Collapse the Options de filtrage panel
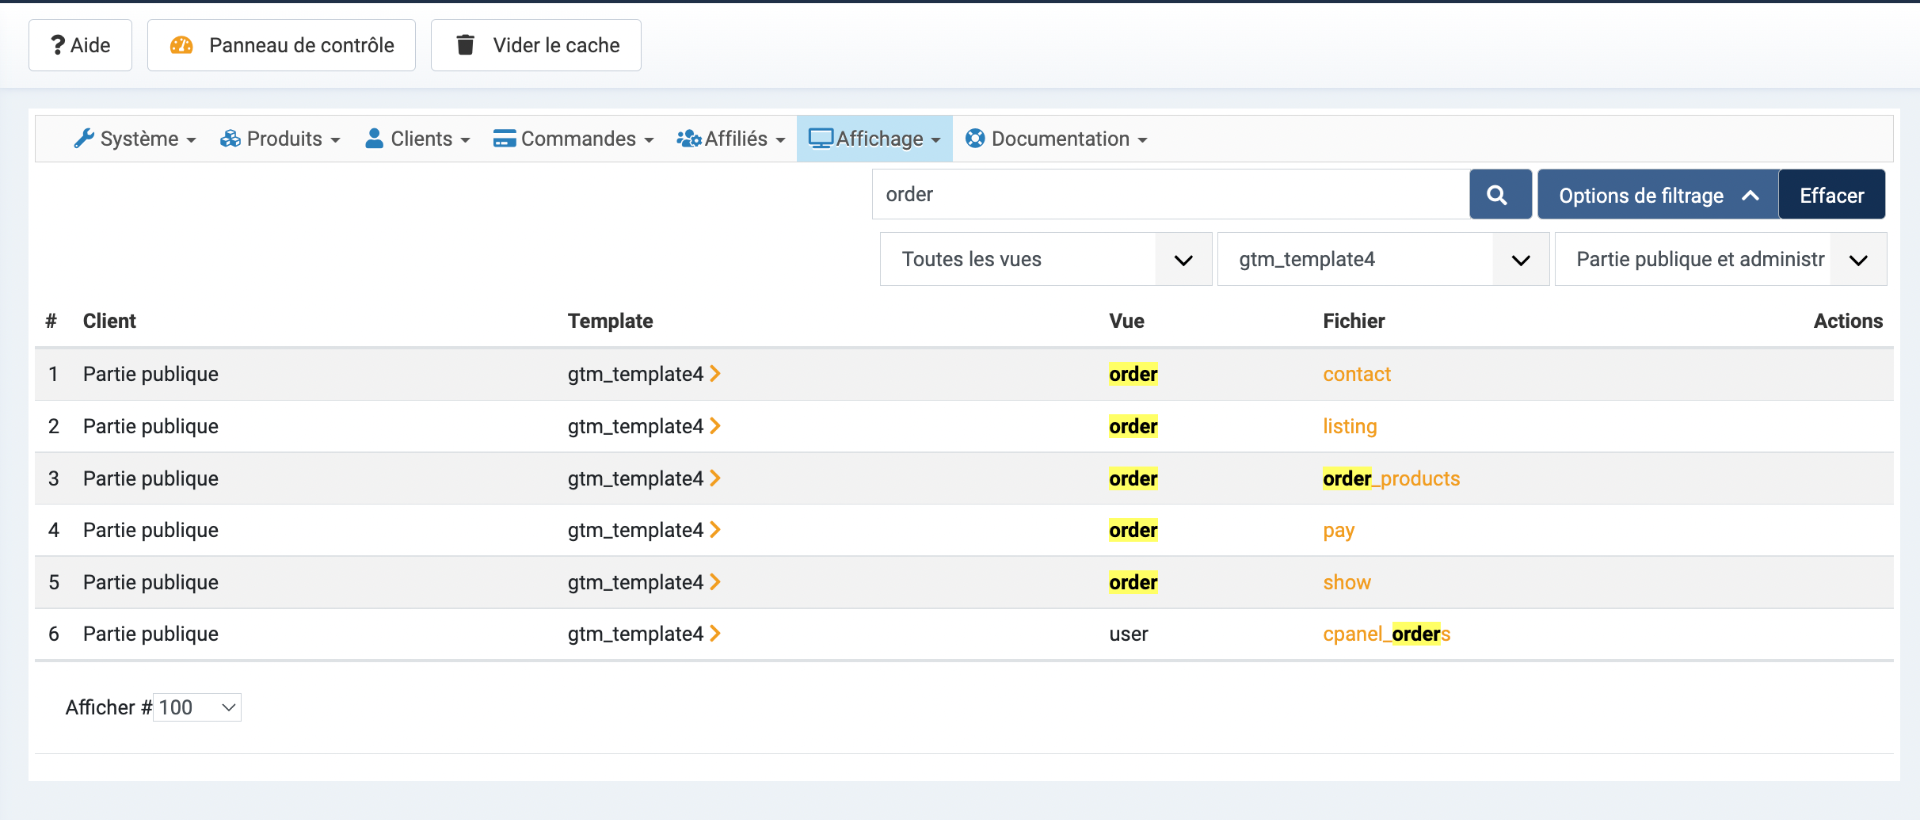The width and height of the screenshot is (1920, 820). [1656, 195]
